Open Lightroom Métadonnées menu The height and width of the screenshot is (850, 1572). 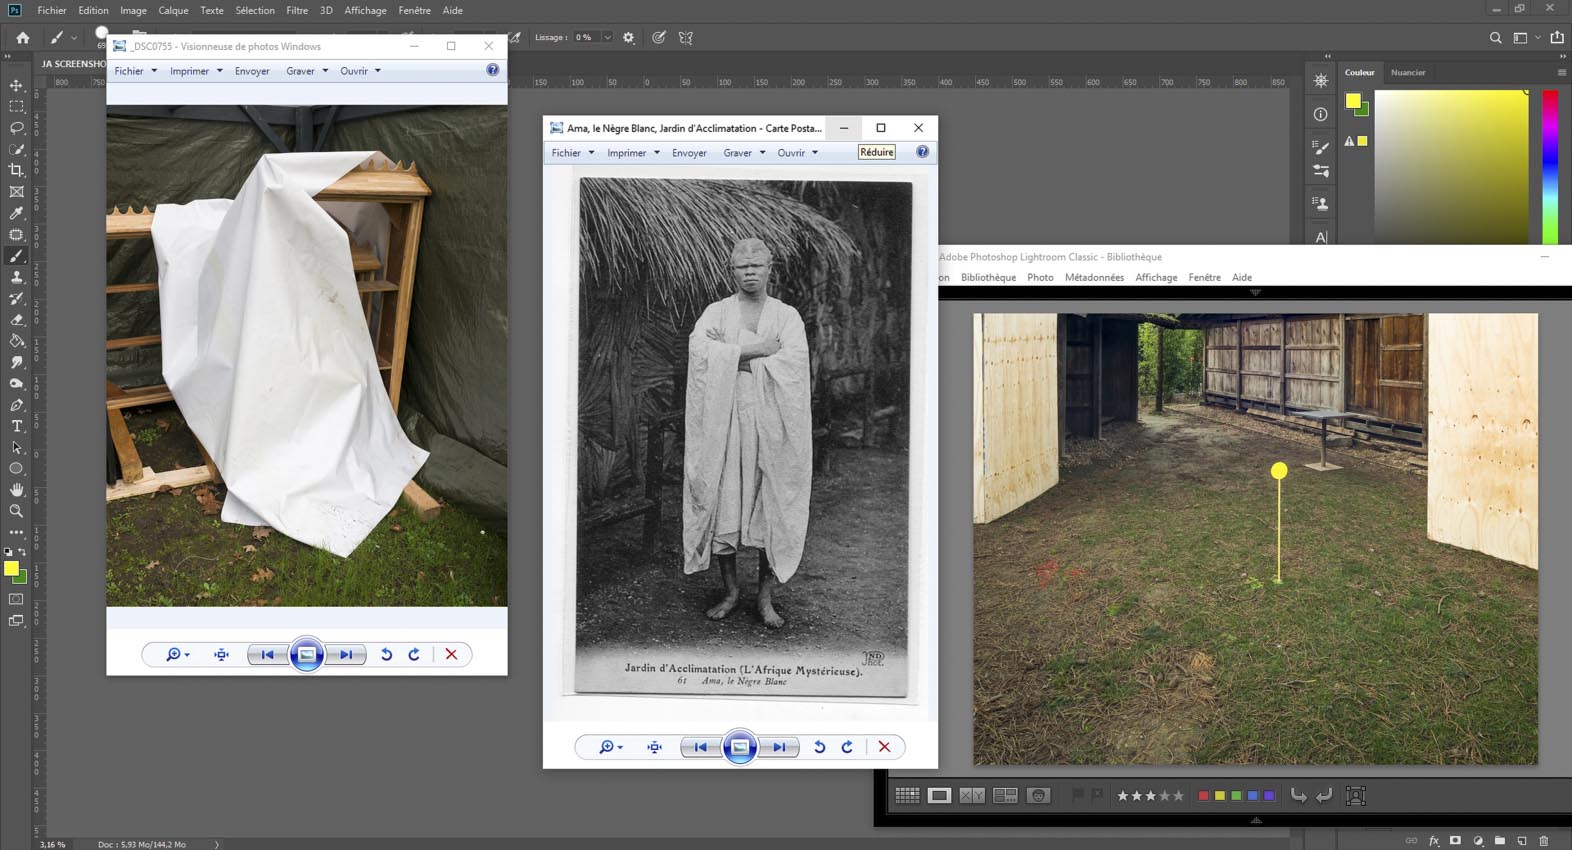pos(1094,277)
